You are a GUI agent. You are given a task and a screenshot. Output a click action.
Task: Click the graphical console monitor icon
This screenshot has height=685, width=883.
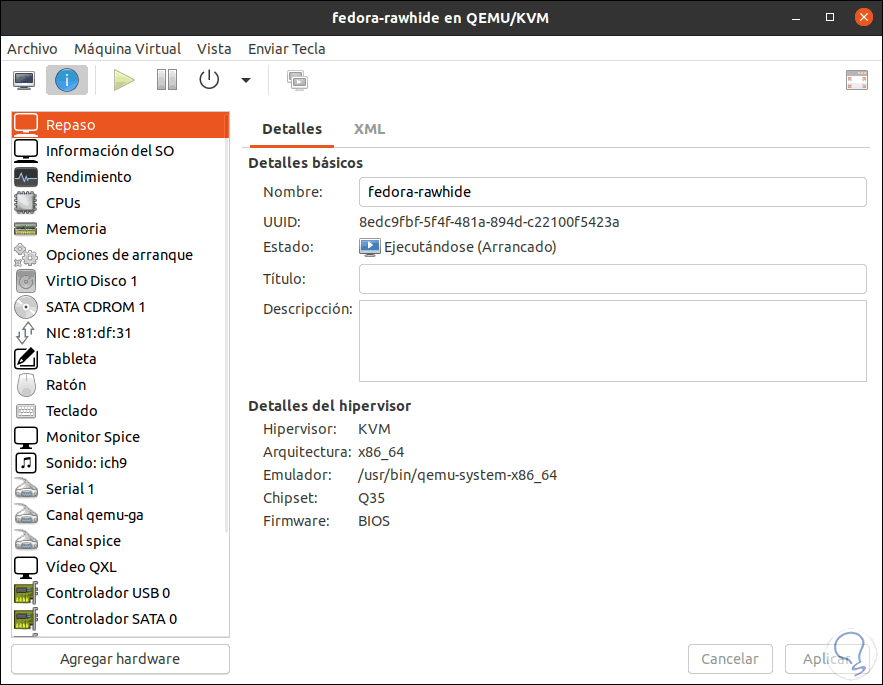pyautogui.click(x=24, y=80)
